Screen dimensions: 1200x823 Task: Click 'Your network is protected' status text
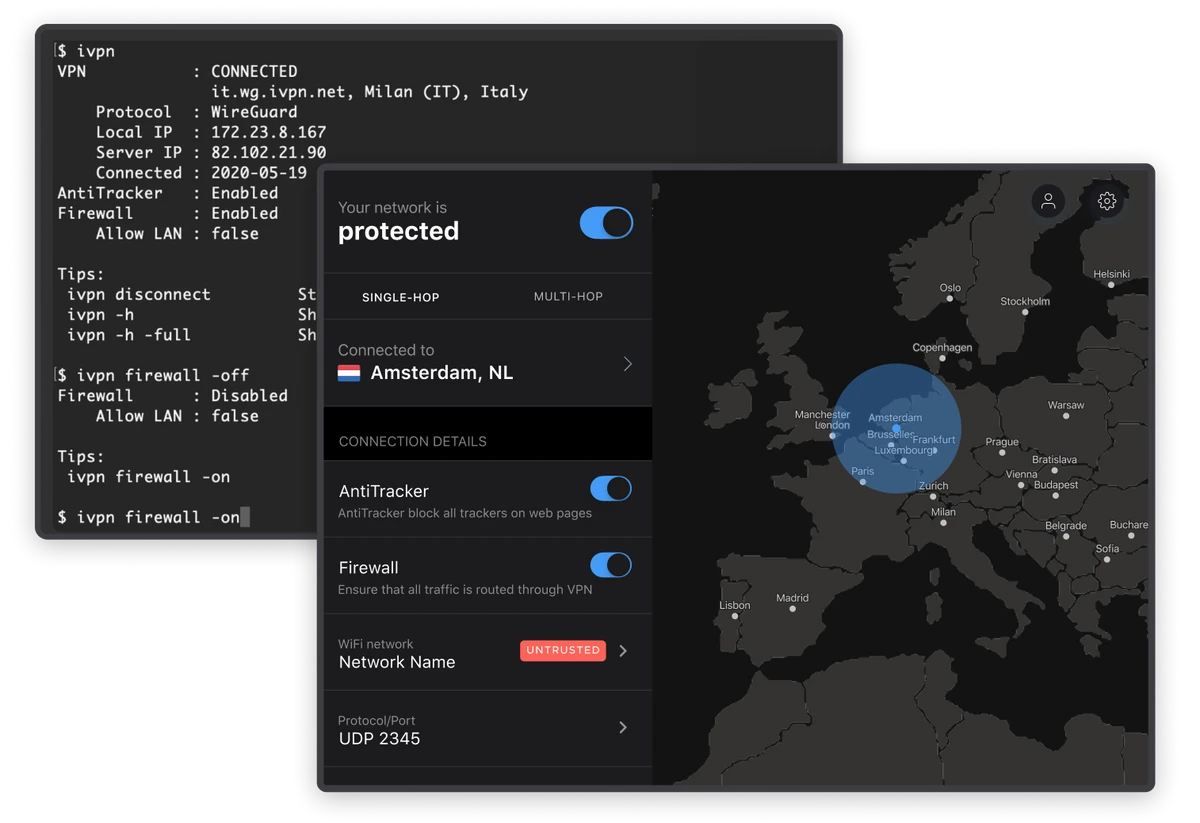pyautogui.click(x=398, y=222)
